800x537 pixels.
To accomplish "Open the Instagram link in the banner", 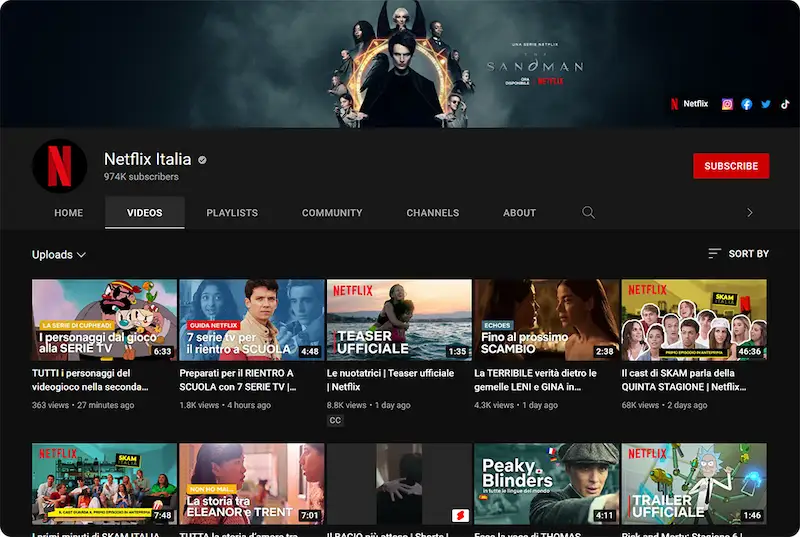I will (x=727, y=104).
